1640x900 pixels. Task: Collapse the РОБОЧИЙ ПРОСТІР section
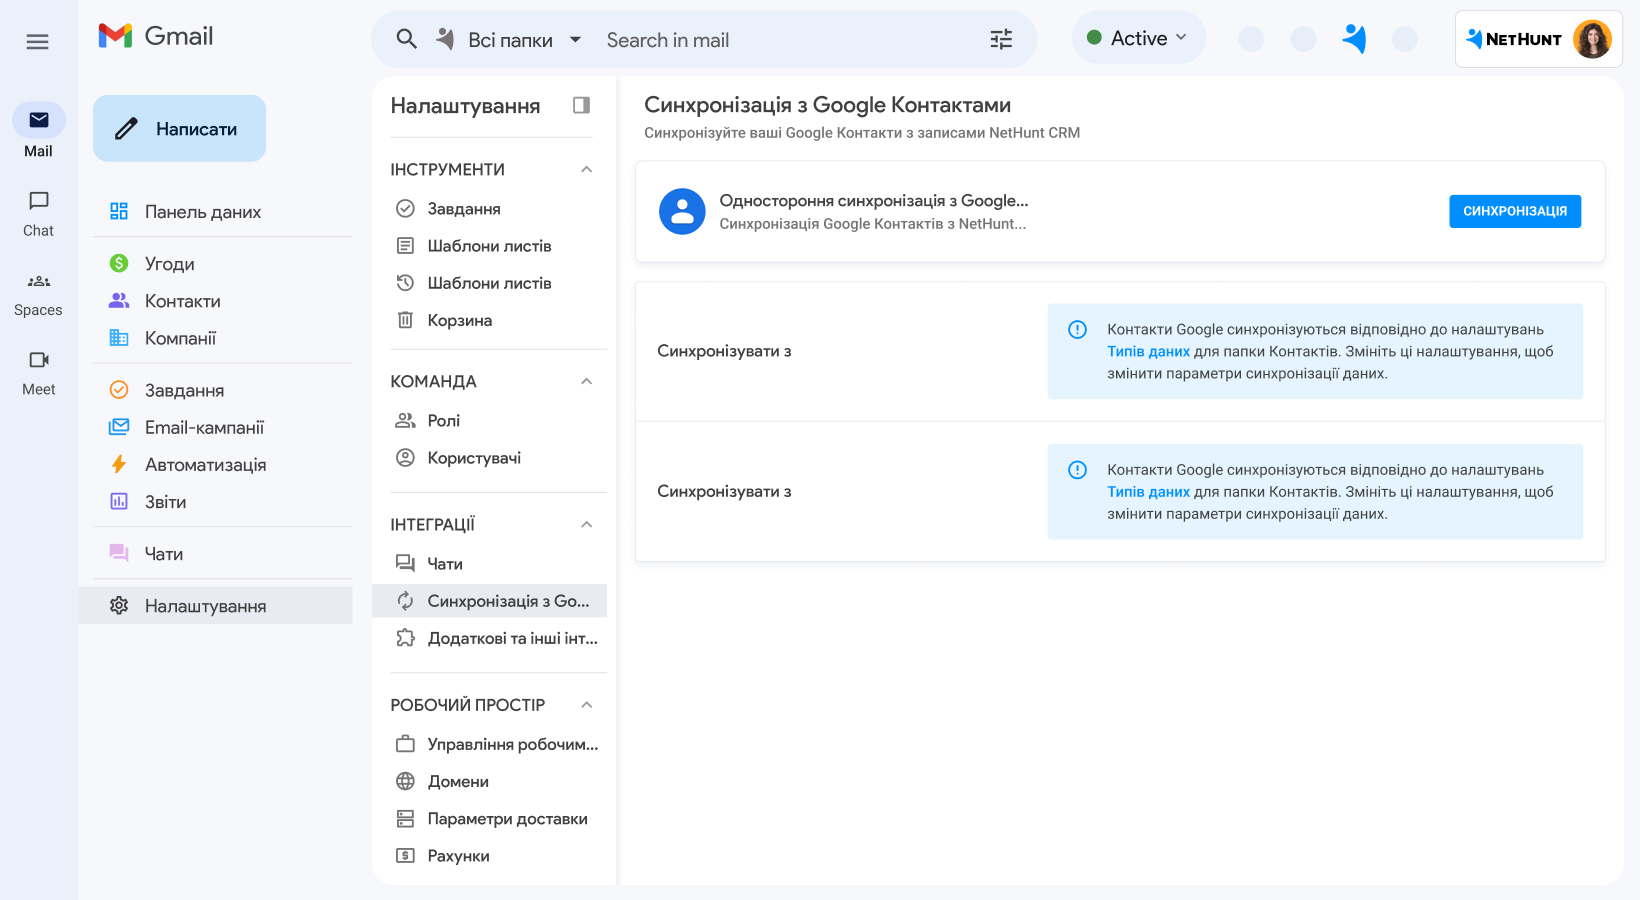click(x=587, y=705)
